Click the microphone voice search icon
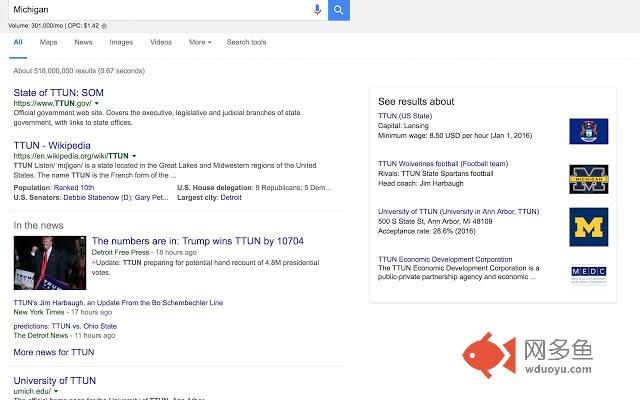 318,9
